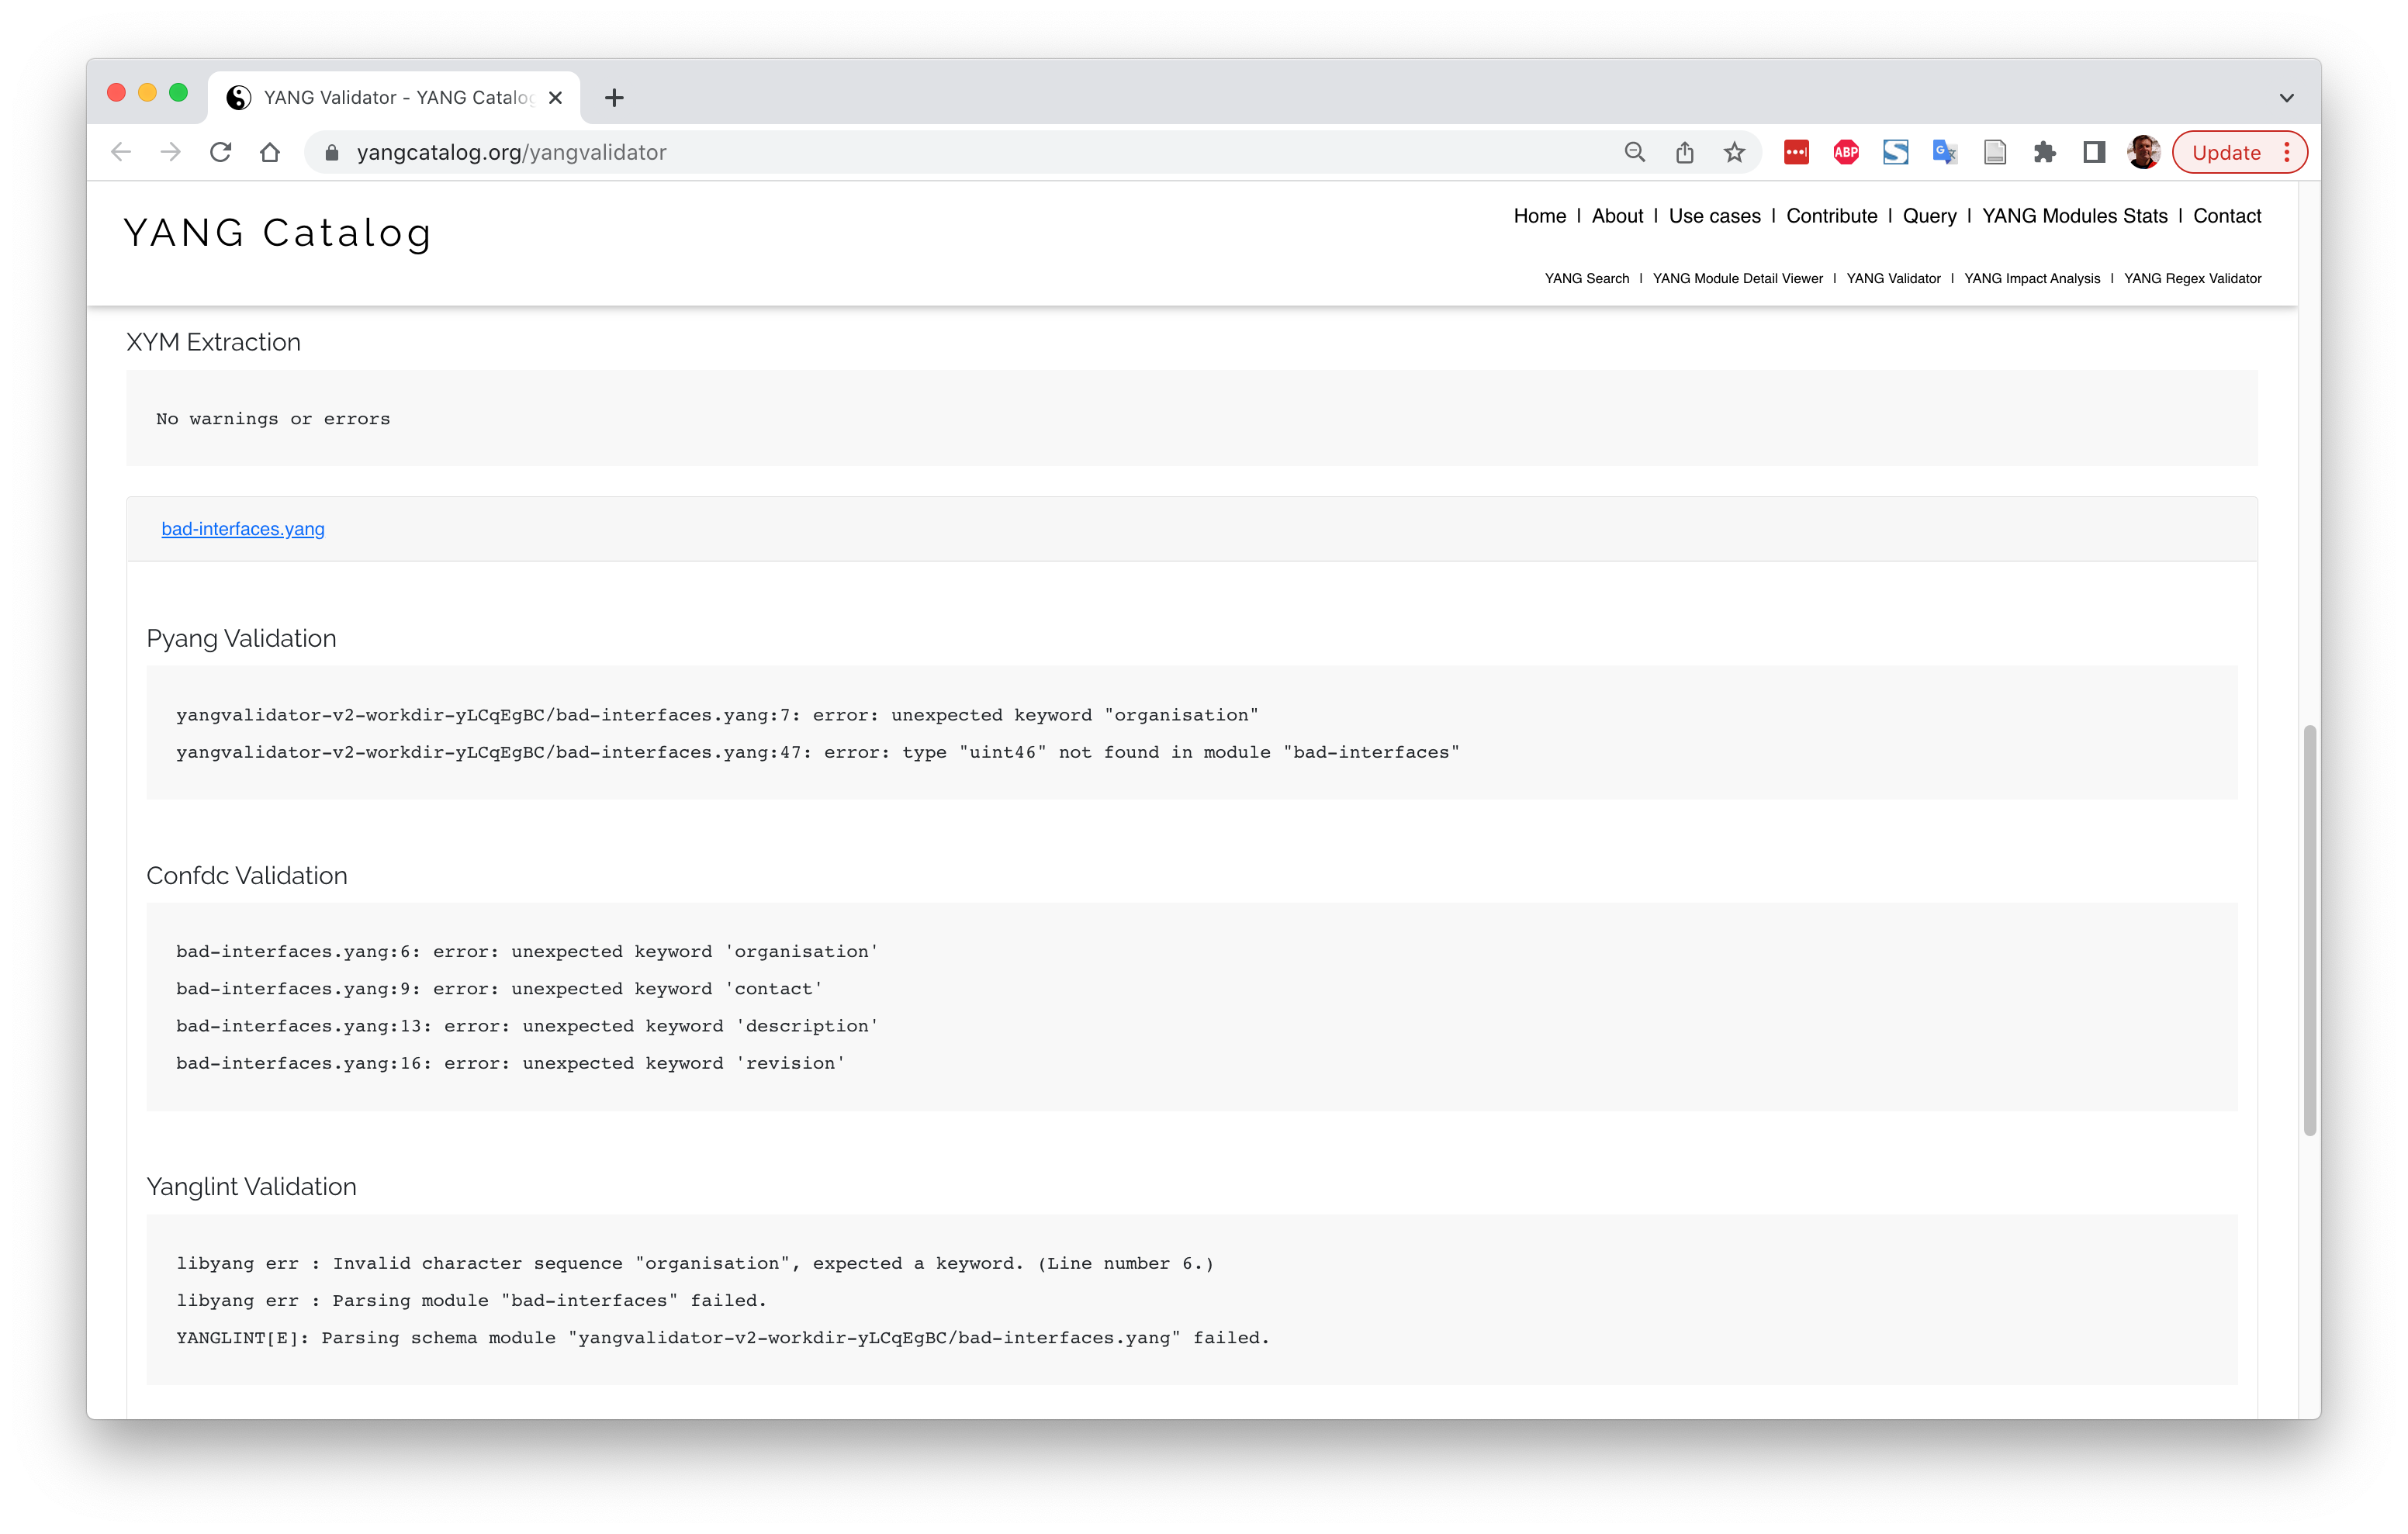Image resolution: width=2408 pixels, height=1534 pixels.
Task: Reload the current page
Action: pyautogui.click(x=221, y=151)
